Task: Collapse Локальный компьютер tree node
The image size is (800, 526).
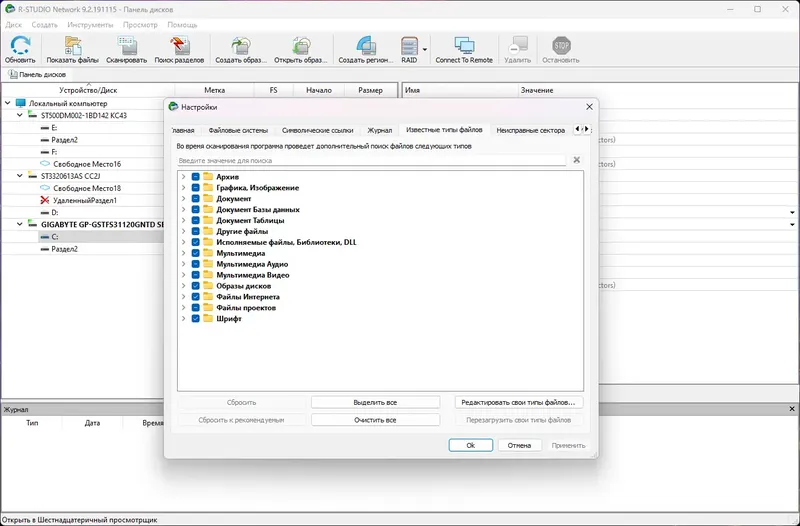Action: 8,103
